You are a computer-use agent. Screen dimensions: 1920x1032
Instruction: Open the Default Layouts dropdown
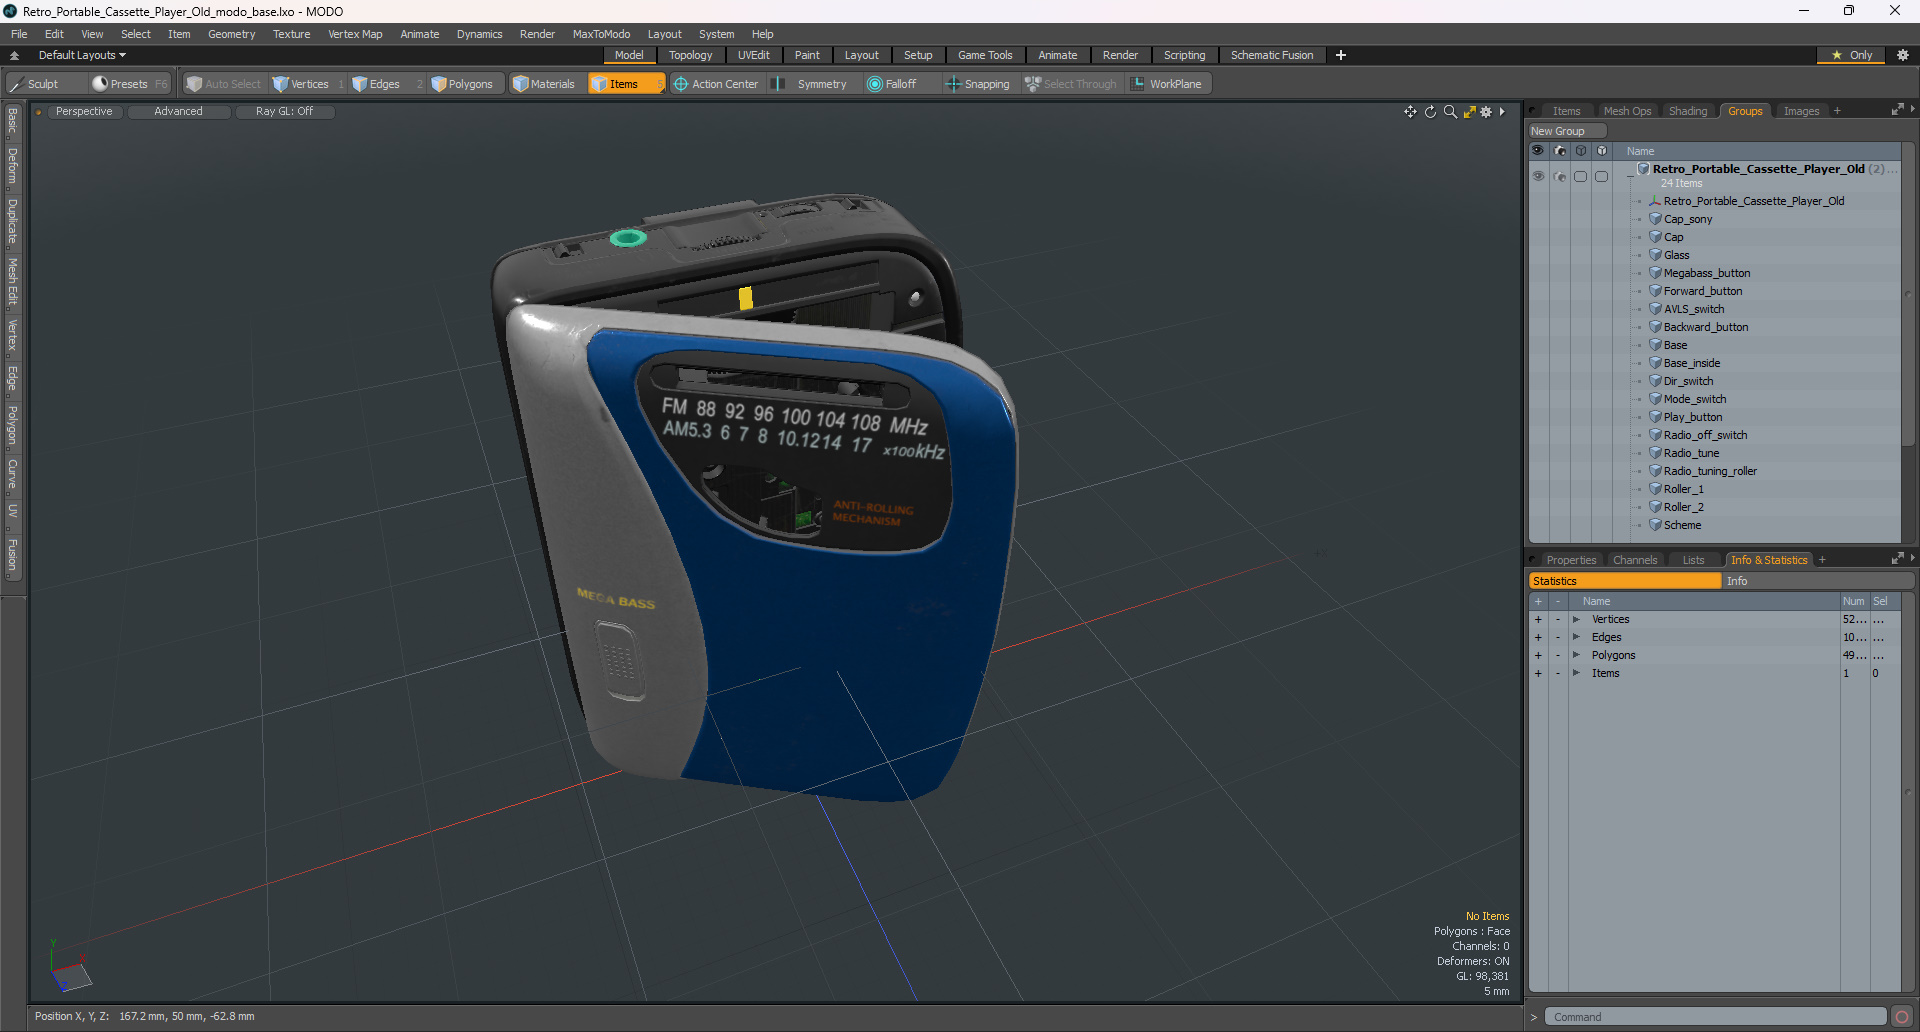click(82, 55)
